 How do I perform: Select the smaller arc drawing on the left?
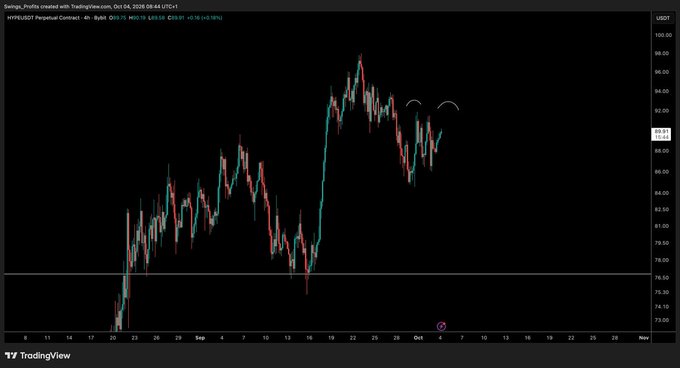(413, 103)
